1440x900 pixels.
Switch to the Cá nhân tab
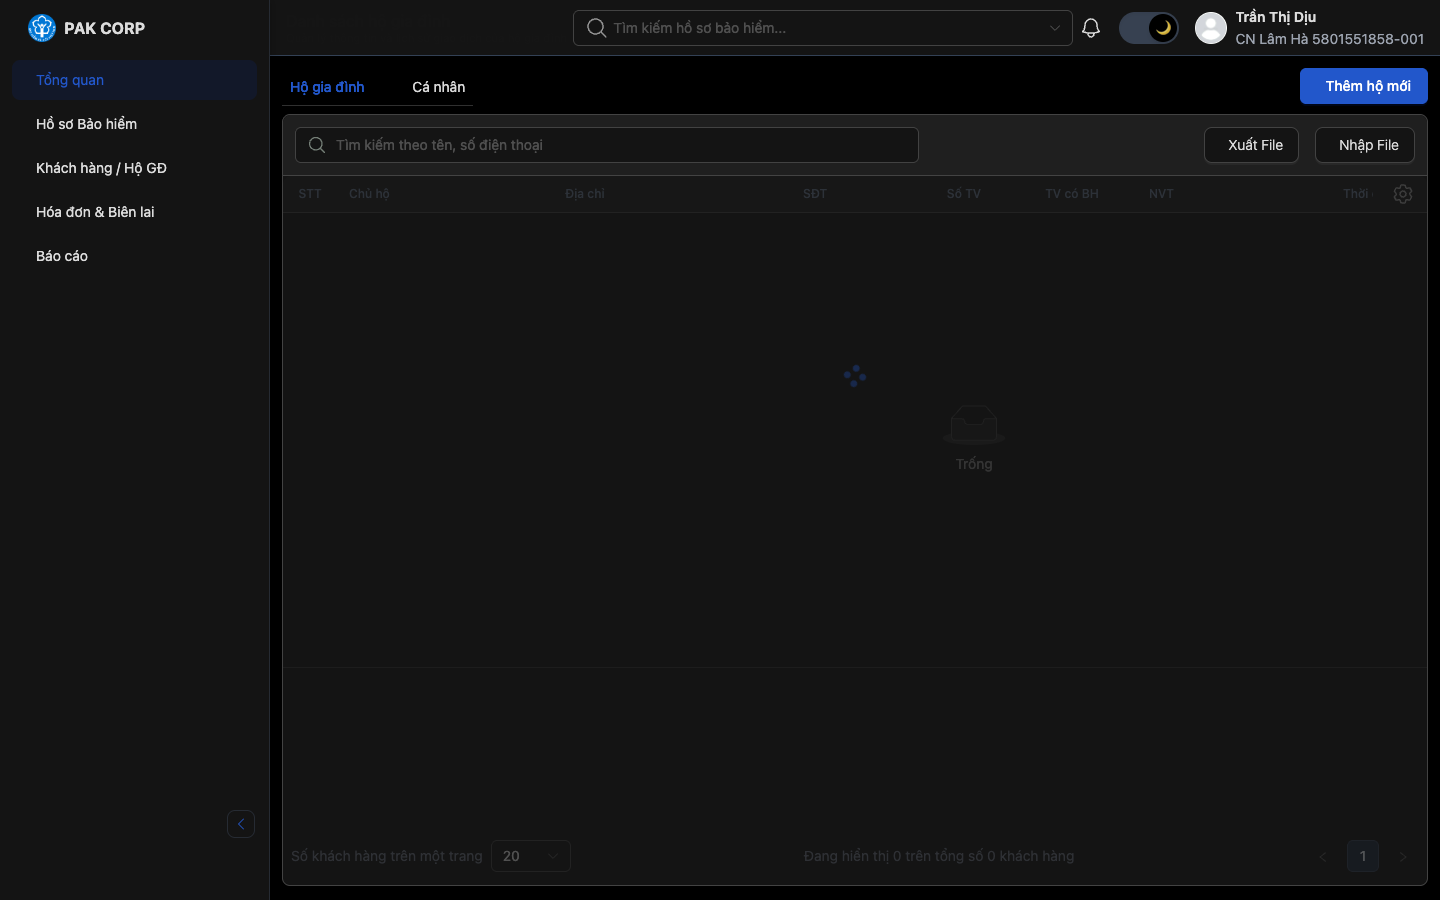click(439, 87)
